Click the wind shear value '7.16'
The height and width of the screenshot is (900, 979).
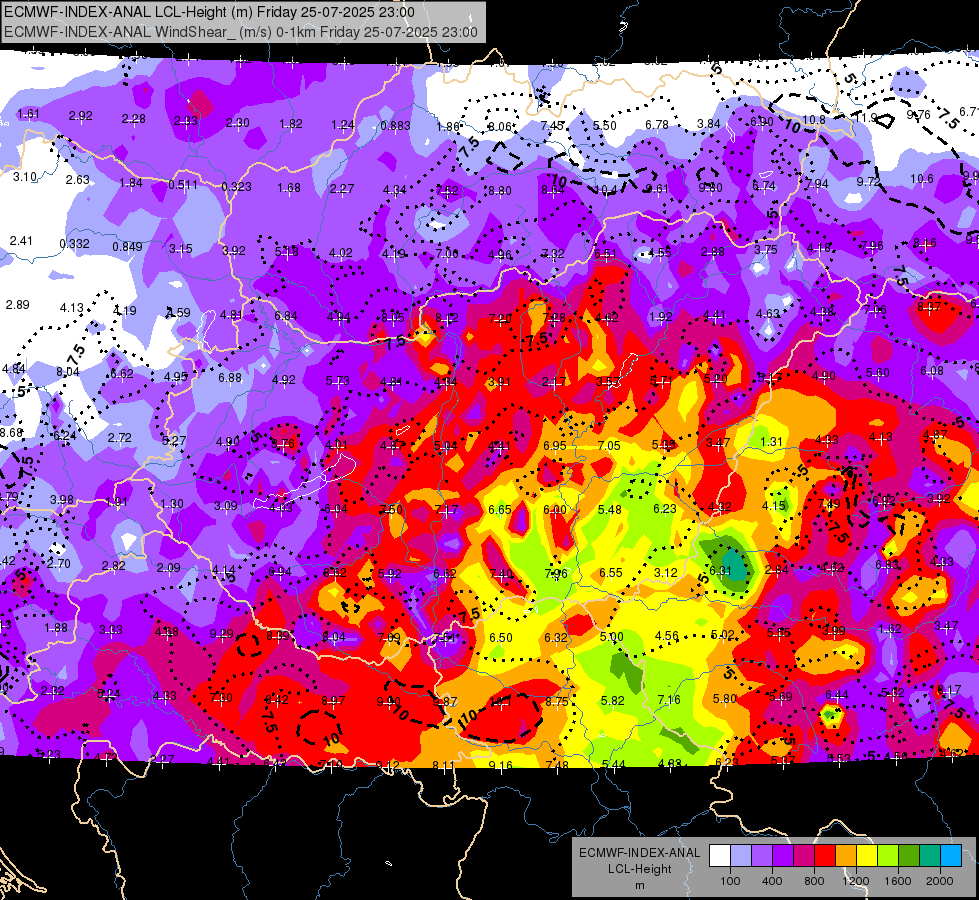(669, 700)
